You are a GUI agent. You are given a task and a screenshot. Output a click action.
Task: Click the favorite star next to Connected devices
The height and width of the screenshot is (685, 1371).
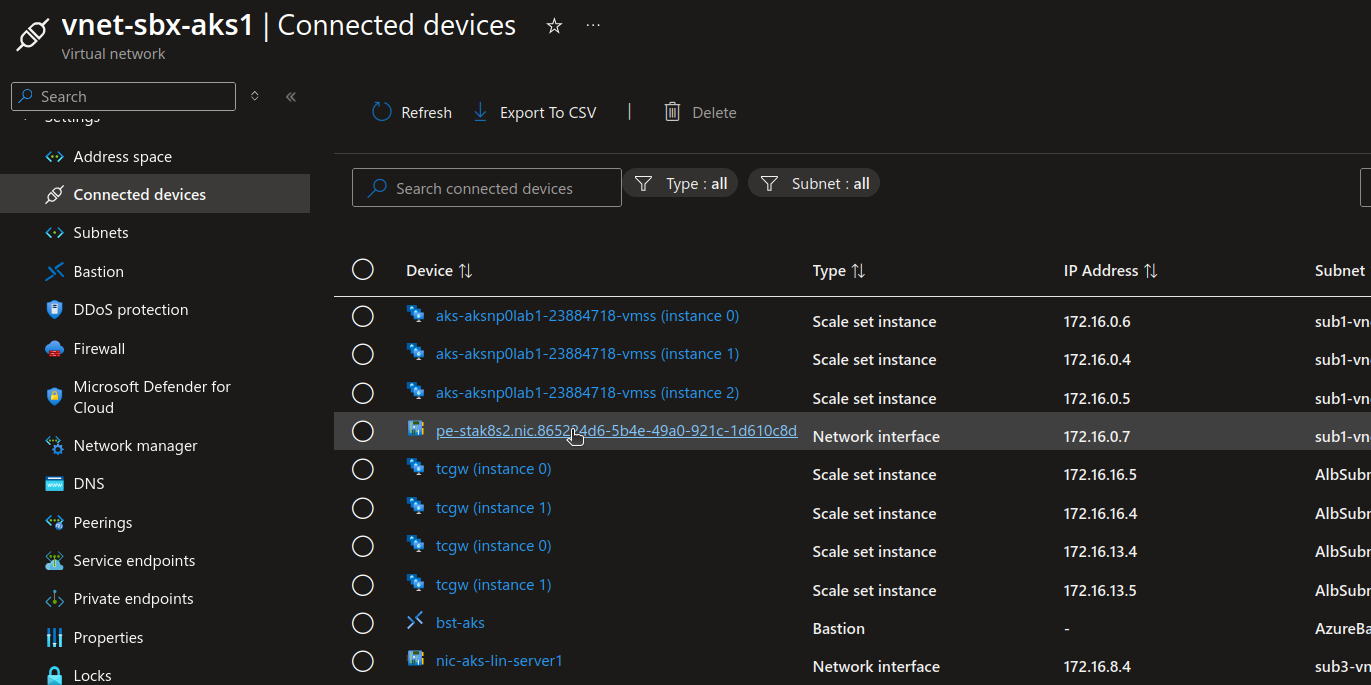[x=554, y=26]
